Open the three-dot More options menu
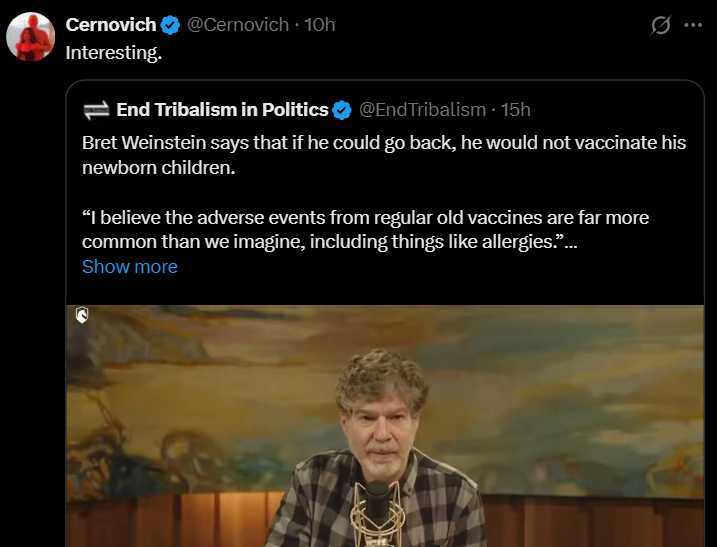Viewport: 717px width, 547px height. coord(692,26)
